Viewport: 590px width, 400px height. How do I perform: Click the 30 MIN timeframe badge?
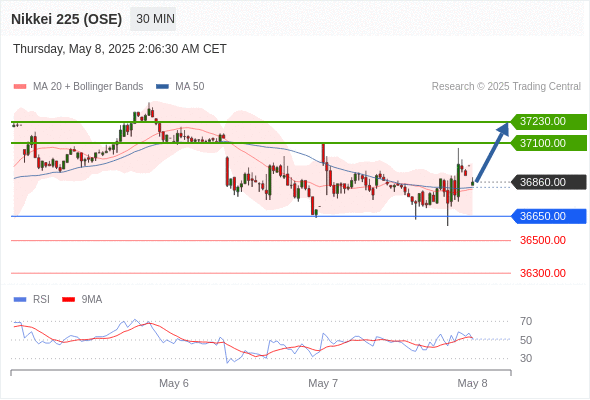(x=153, y=19)
